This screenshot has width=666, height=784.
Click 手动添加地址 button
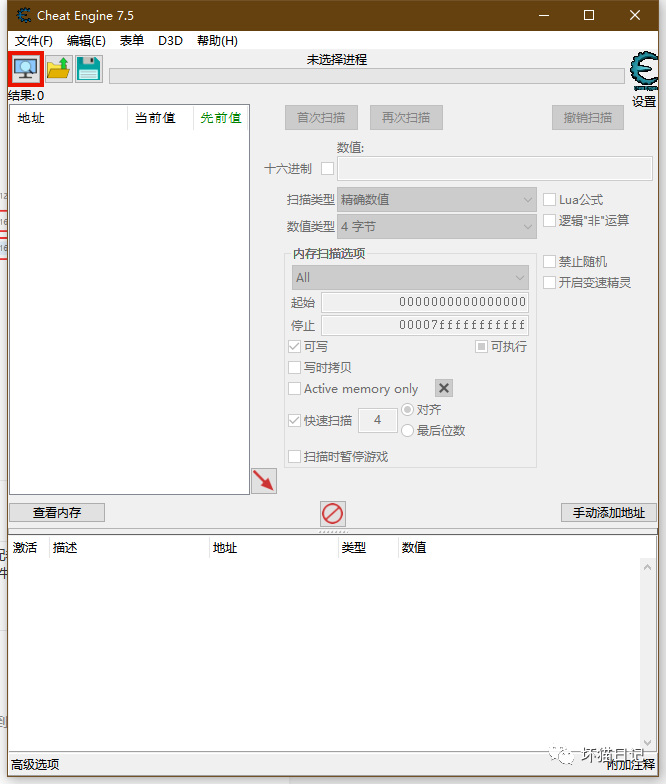pyautogui.click(x=608, y=512)
